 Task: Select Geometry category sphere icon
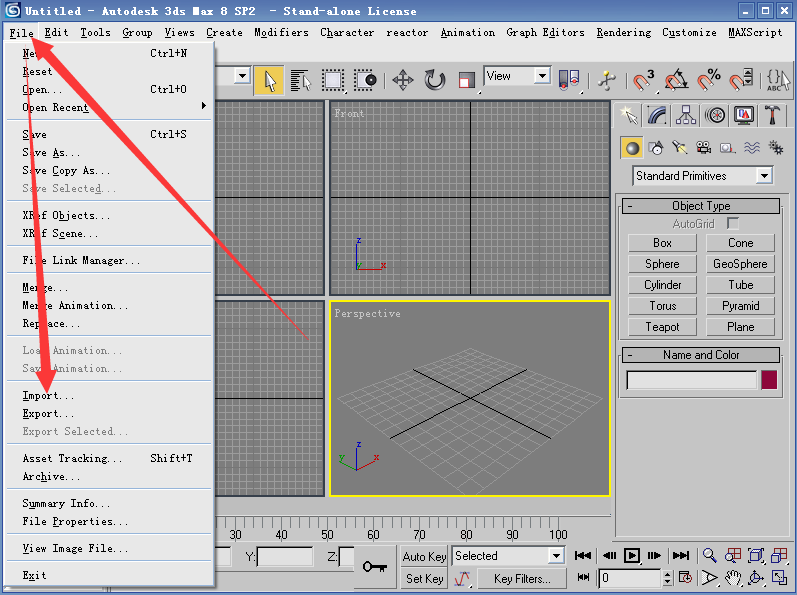(632, 148)
